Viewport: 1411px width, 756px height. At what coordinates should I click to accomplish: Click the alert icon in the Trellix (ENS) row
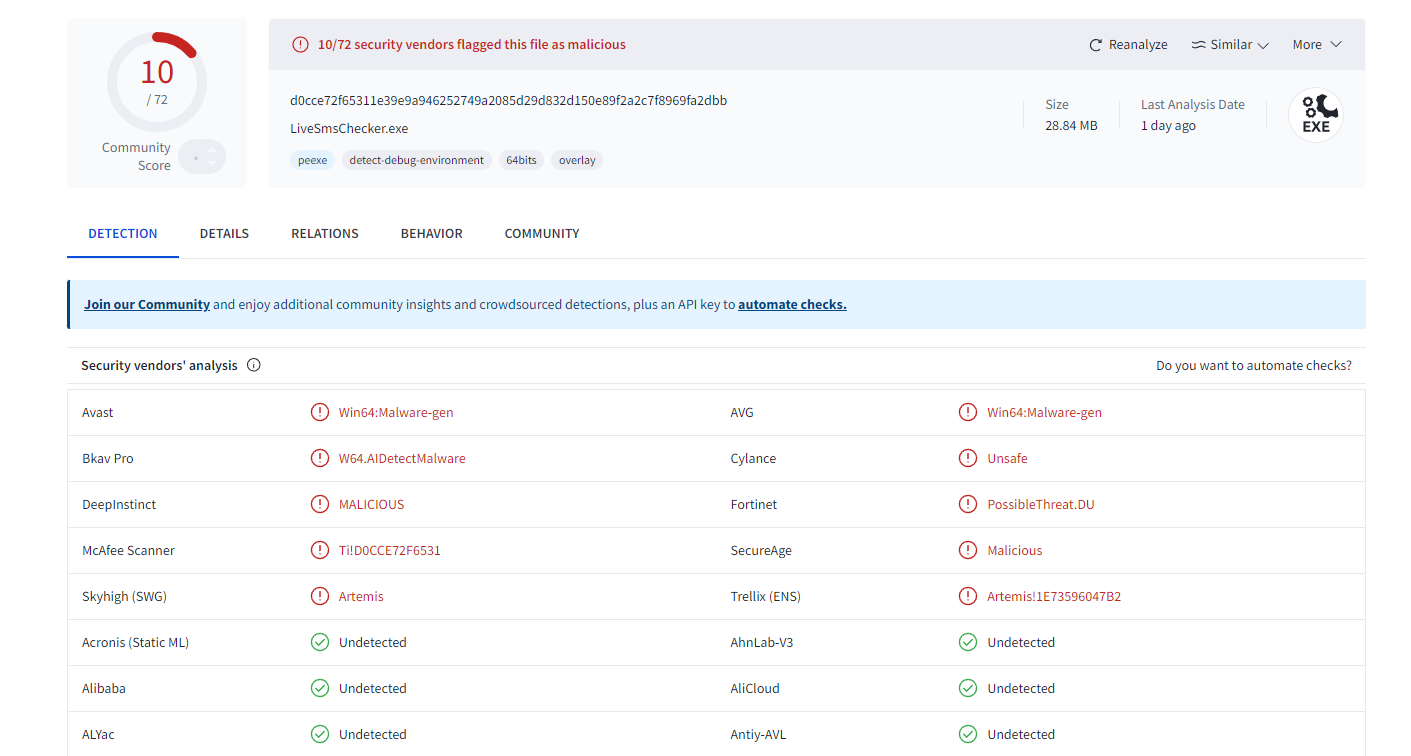click(x=967, y=596)
